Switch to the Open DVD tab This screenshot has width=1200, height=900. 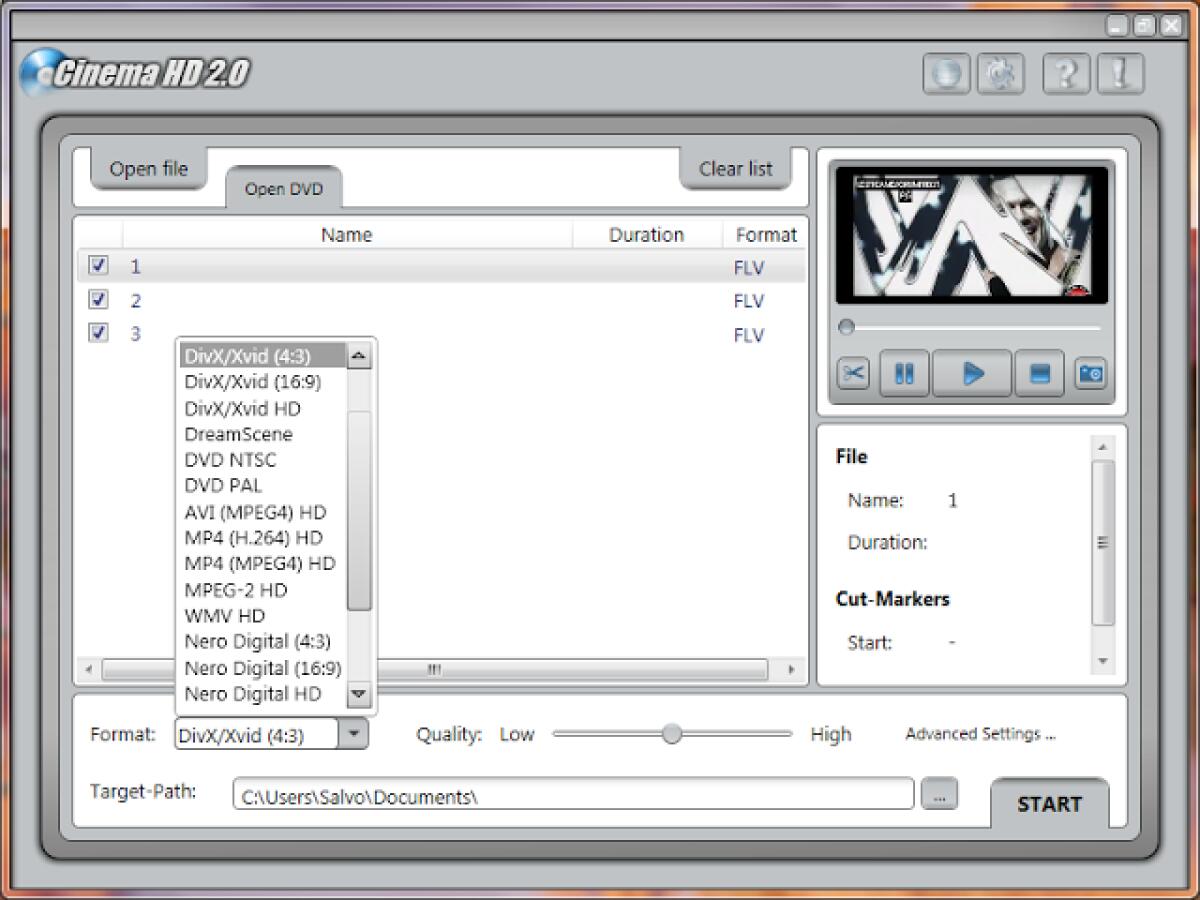[283, 190]
